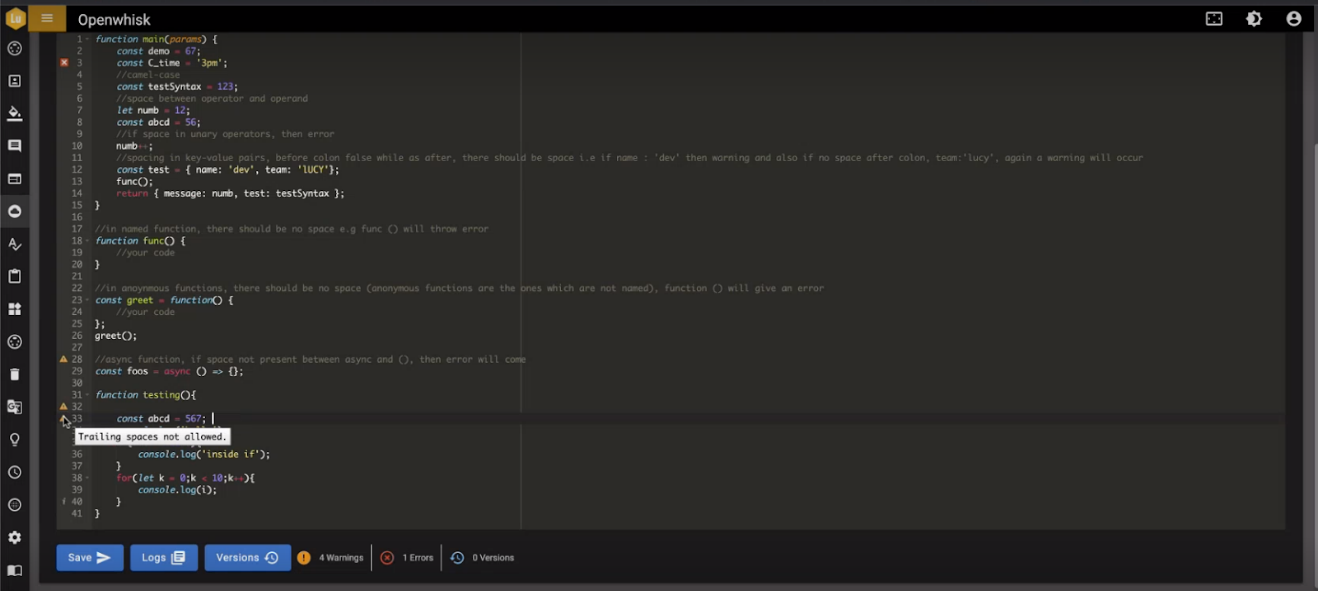Click the 0 Versions status text
1318x591 pixels.
pyautogui.click(x=493, y=558)
